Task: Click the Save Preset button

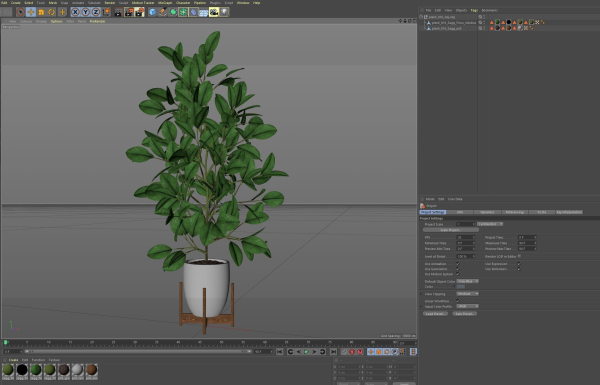Action: [x=465, y=314]
